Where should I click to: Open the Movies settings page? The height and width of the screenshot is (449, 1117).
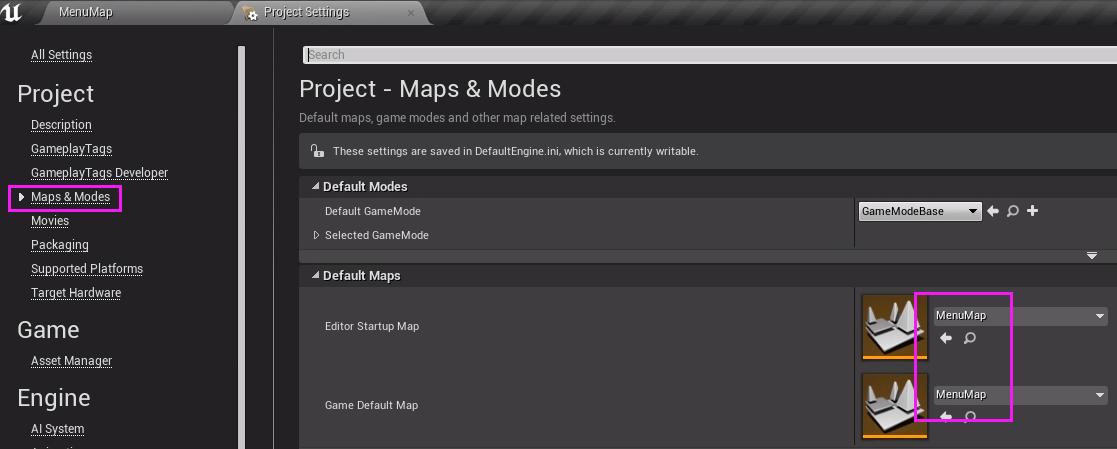[x=50, y=221]
